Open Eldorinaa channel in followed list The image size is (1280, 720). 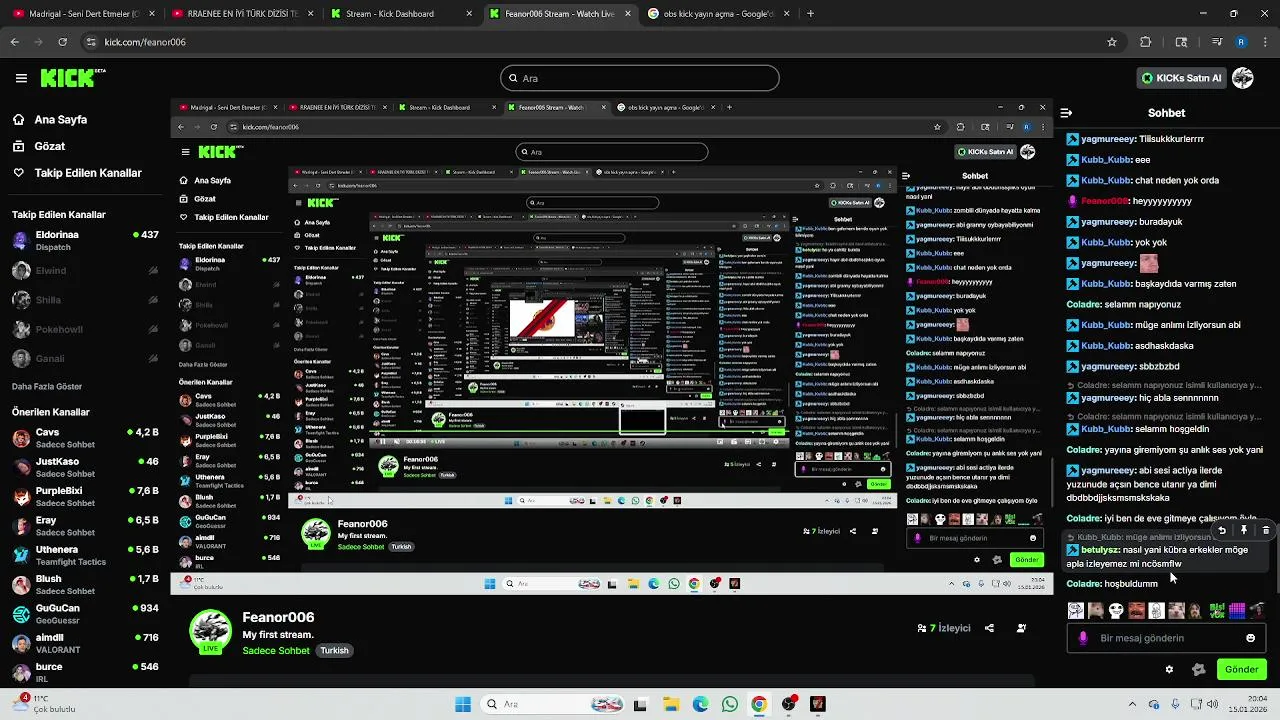click(85, 240)
